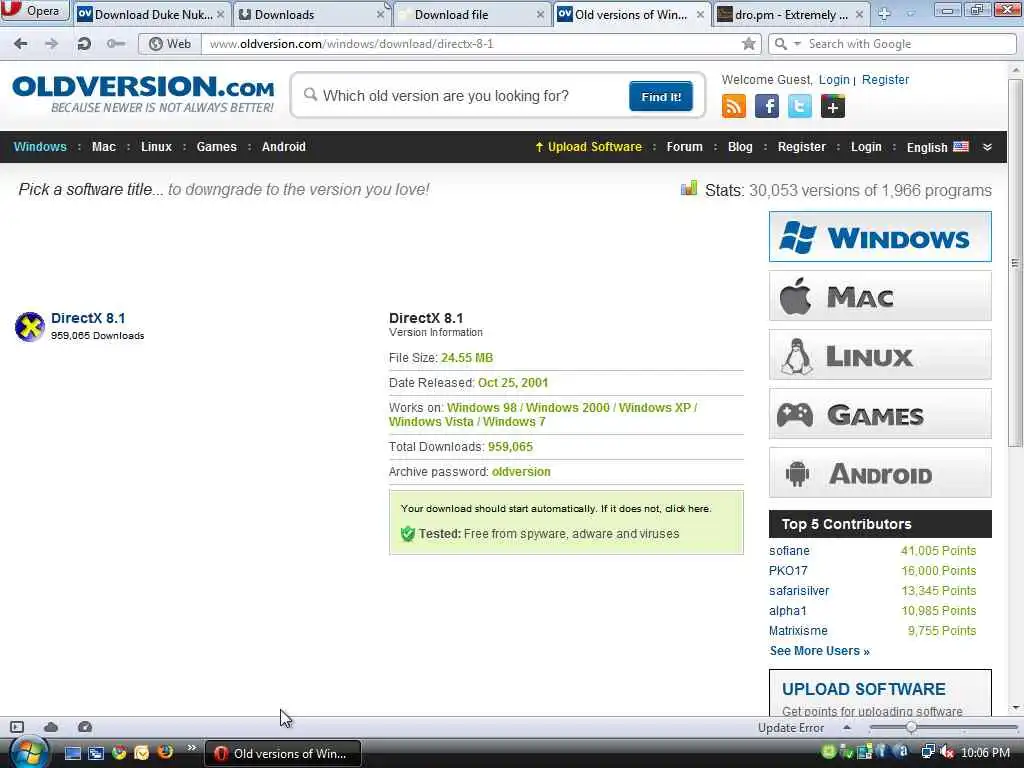Open the Opera menu button

(x=34, y=11)
